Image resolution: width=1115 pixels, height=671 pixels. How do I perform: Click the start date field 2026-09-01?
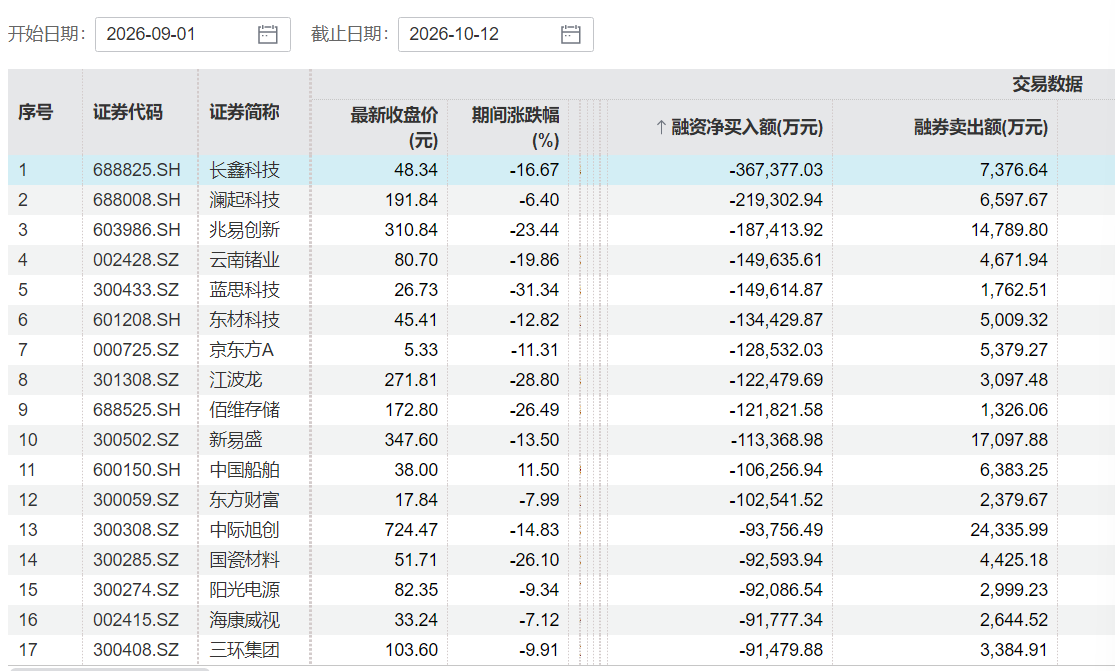click(193, 34)
